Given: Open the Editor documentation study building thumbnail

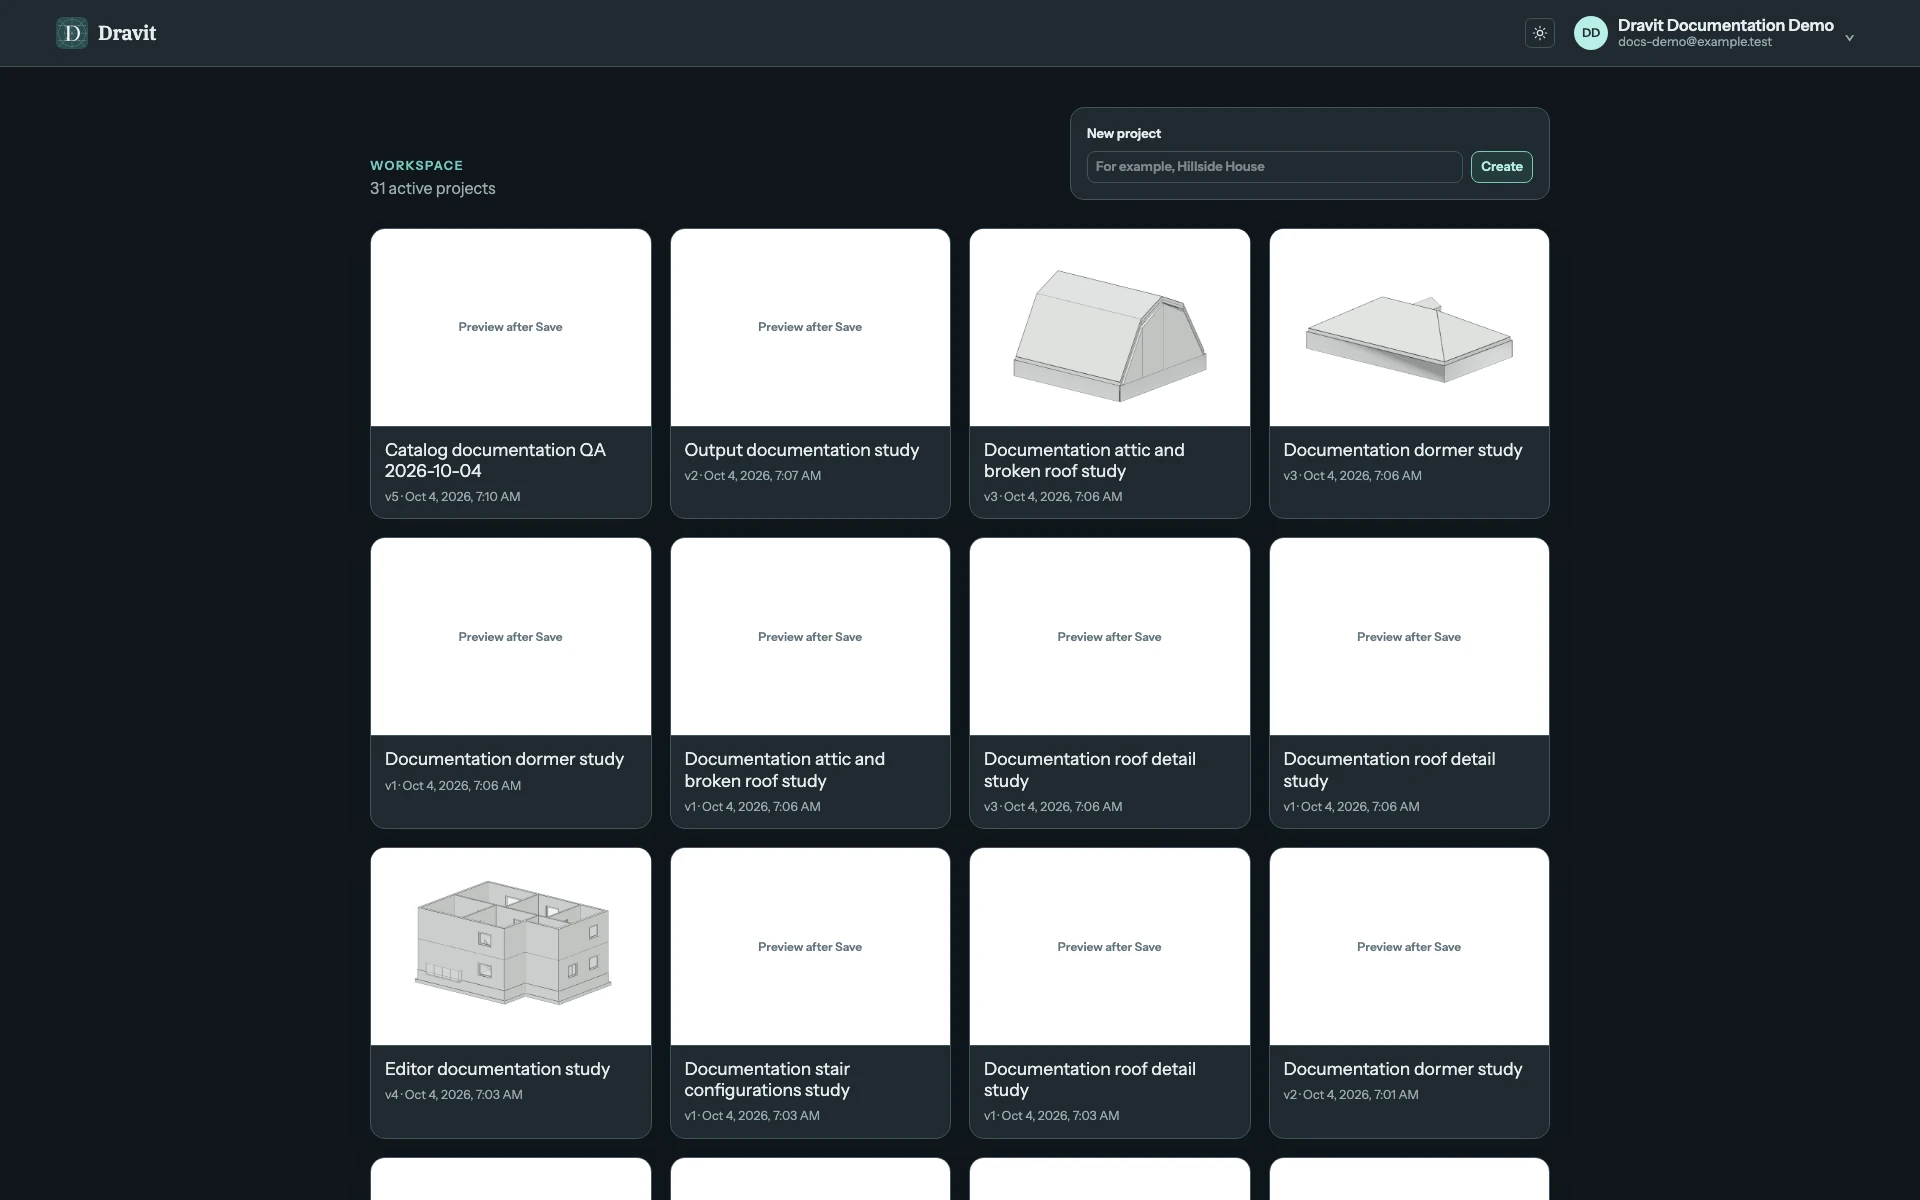Looking at the screenshot, I should [511, 947].
